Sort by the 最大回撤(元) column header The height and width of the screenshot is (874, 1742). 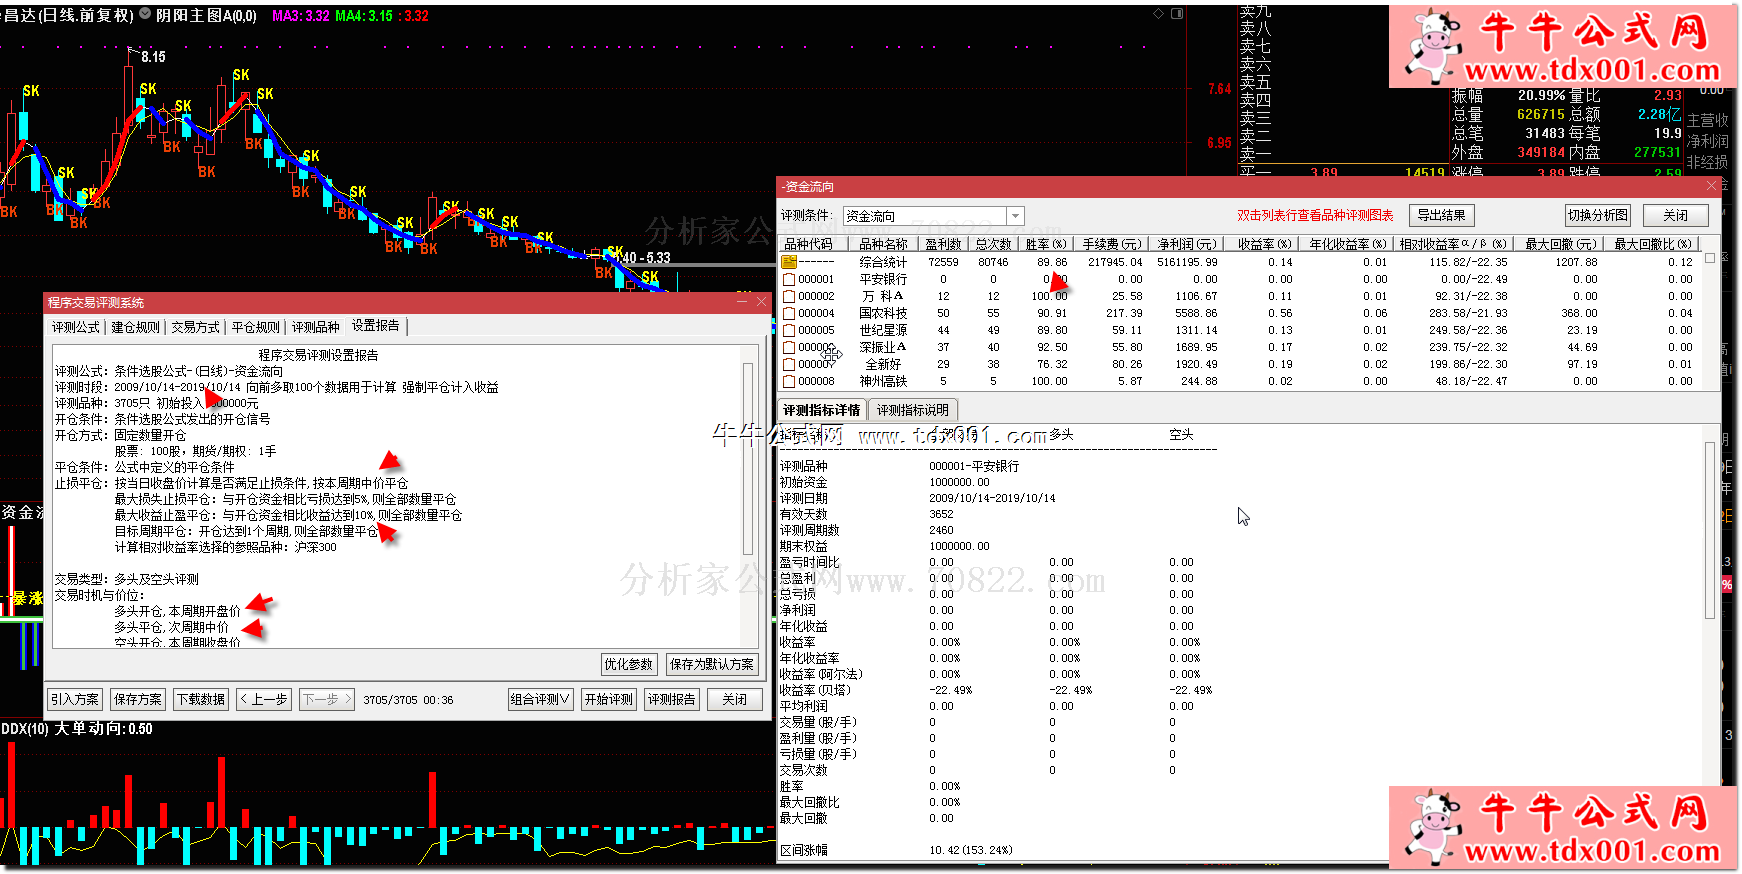coord(1560,244)
